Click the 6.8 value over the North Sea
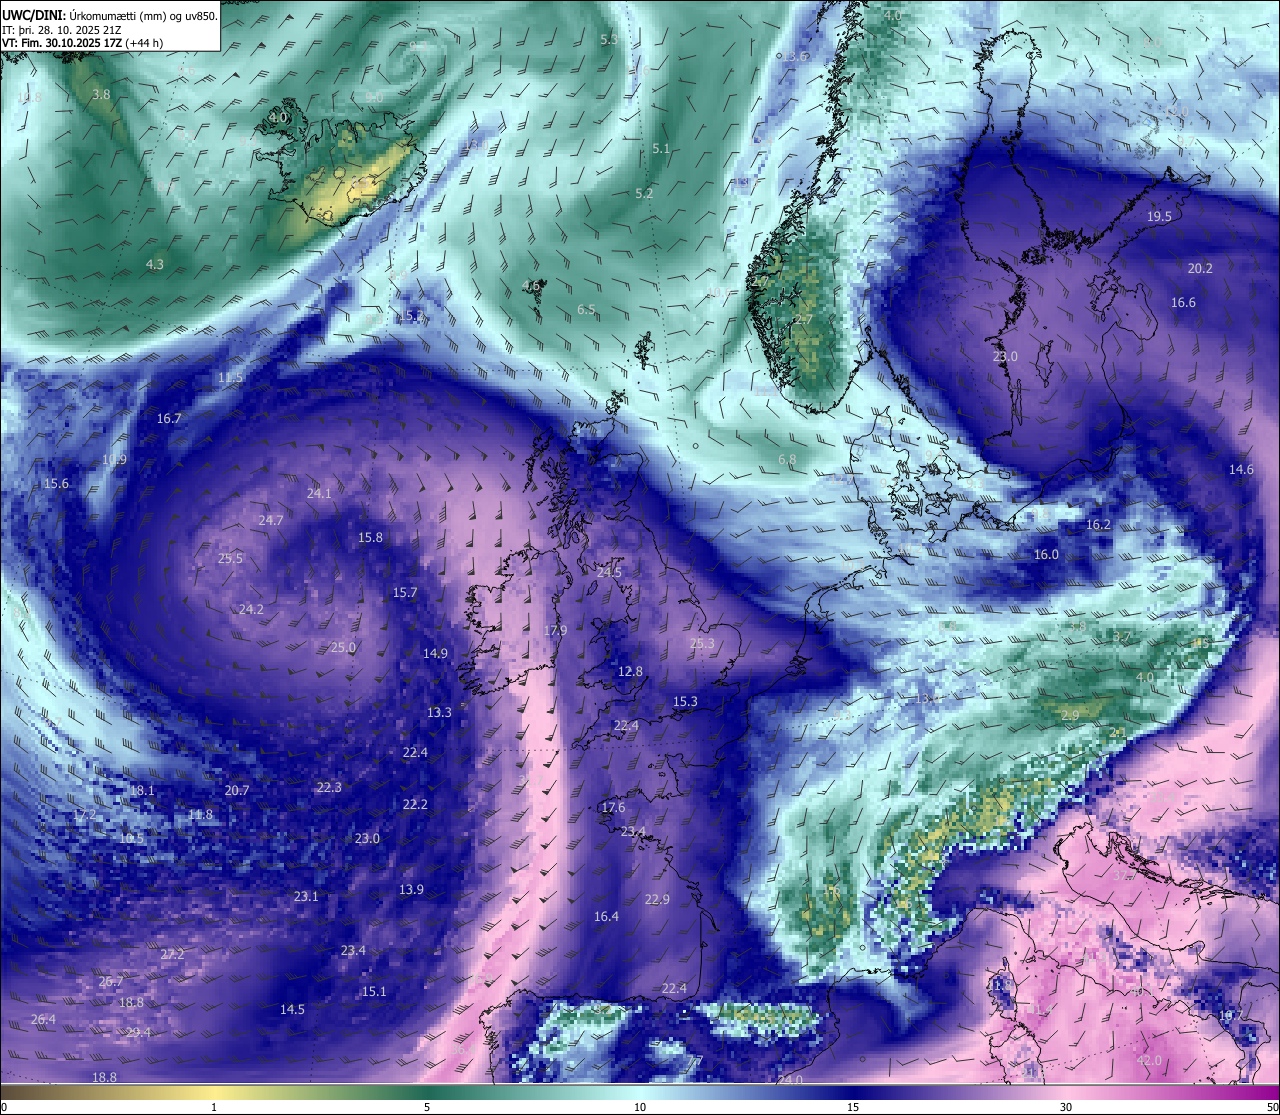This screenshot has height=1115, width=1280. point(787,460)
